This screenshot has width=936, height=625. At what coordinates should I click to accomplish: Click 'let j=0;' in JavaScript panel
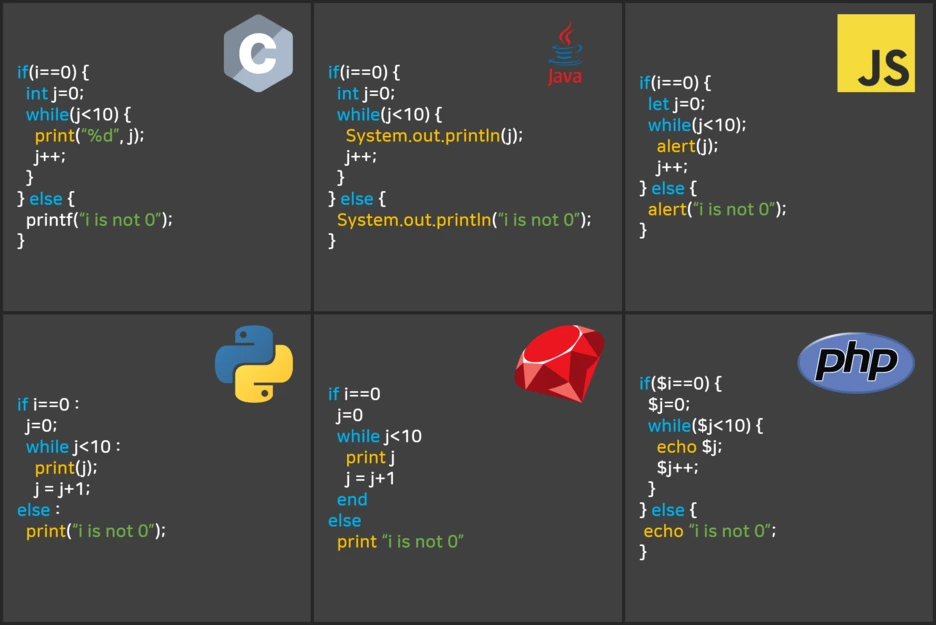pos(676,104)
